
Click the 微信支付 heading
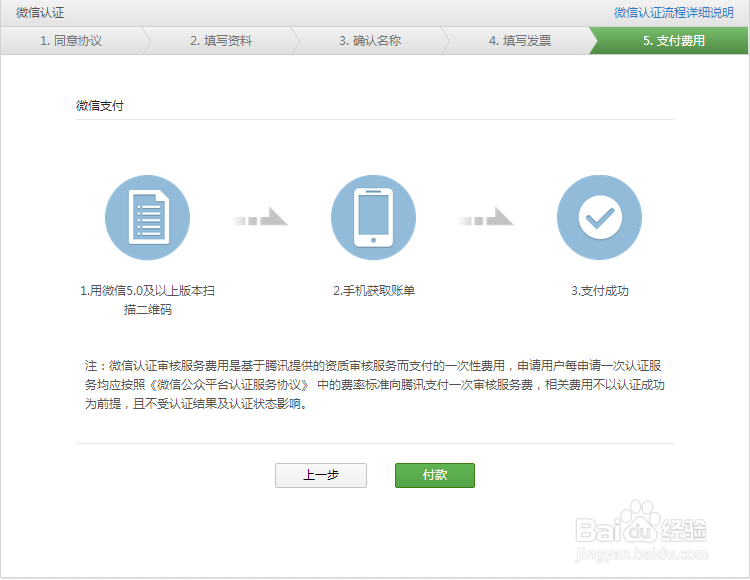(99, 106)
